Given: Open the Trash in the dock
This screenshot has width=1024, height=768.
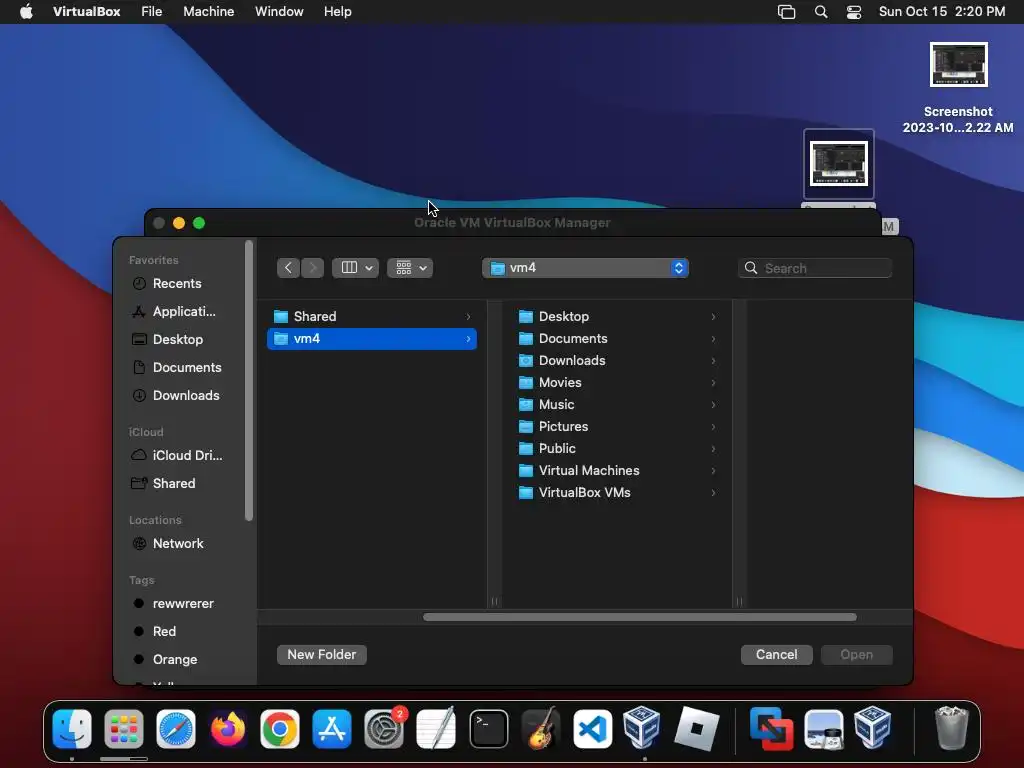Looking at the screenshot, I should (x=952, y=729).
